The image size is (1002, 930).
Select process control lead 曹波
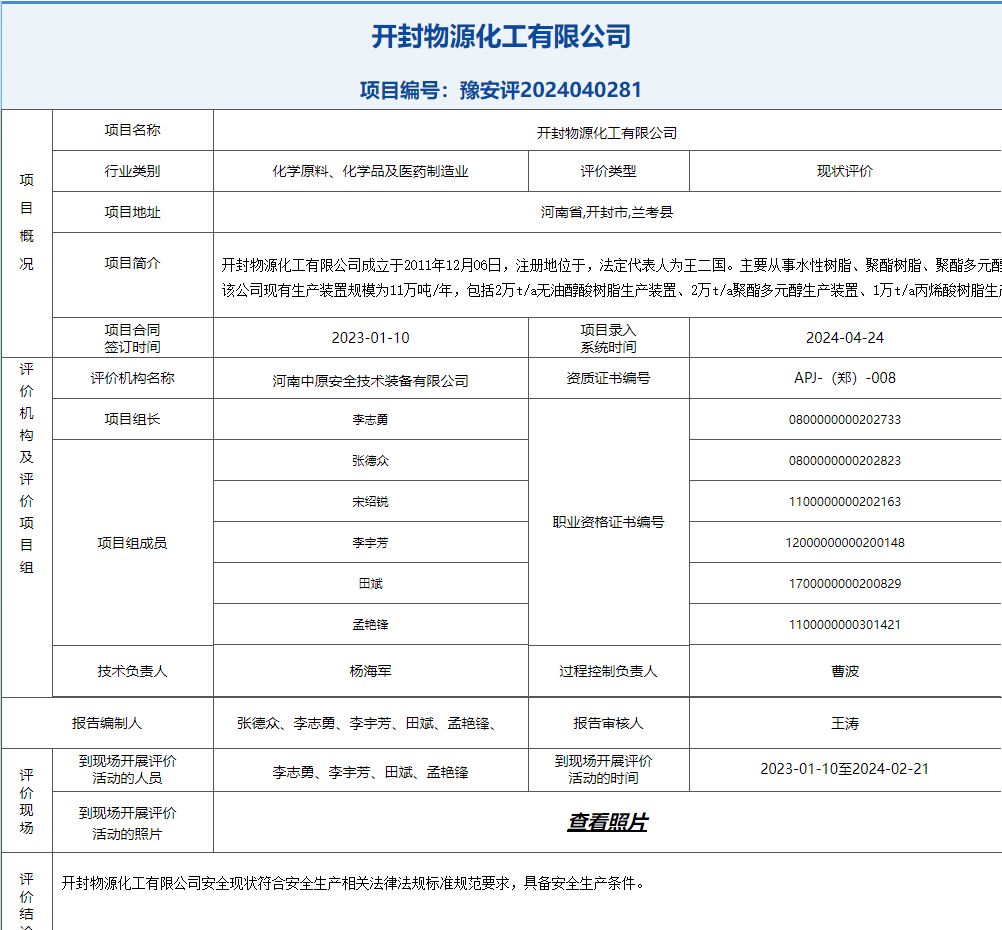845,671
